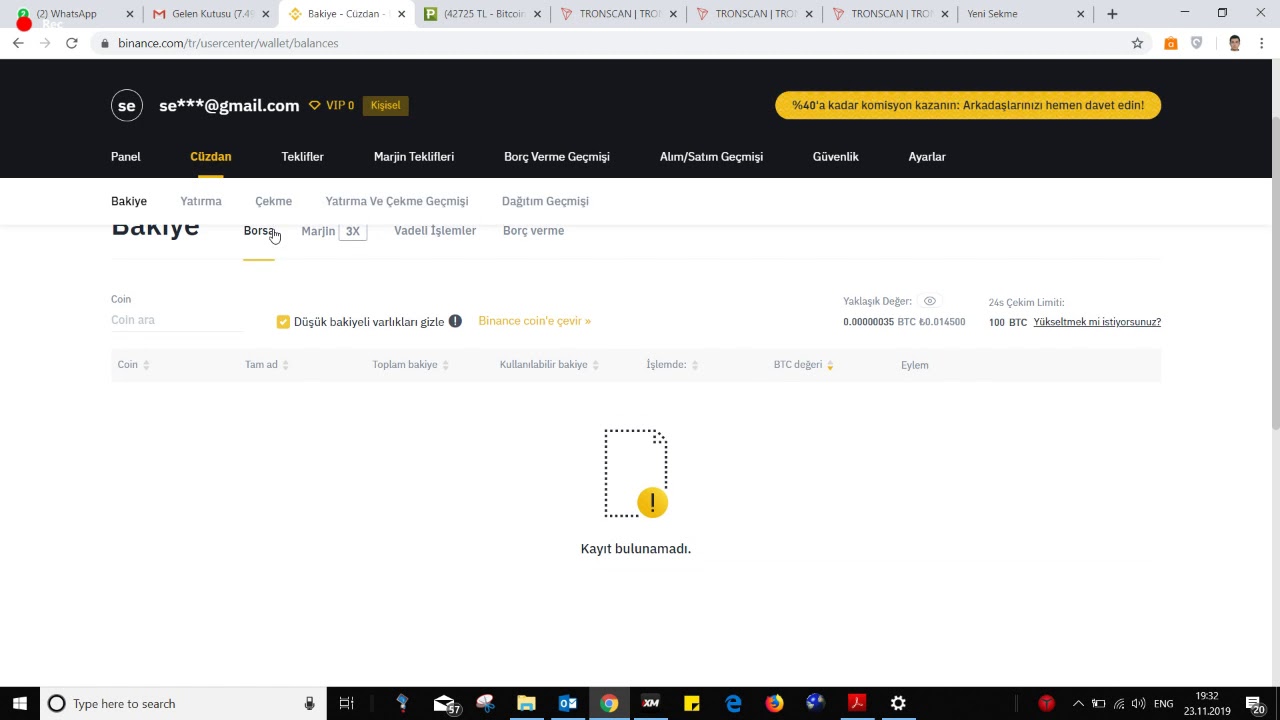Open Borç Verme Geçmişi menu
1280x720 pixels.
[557, 157]
